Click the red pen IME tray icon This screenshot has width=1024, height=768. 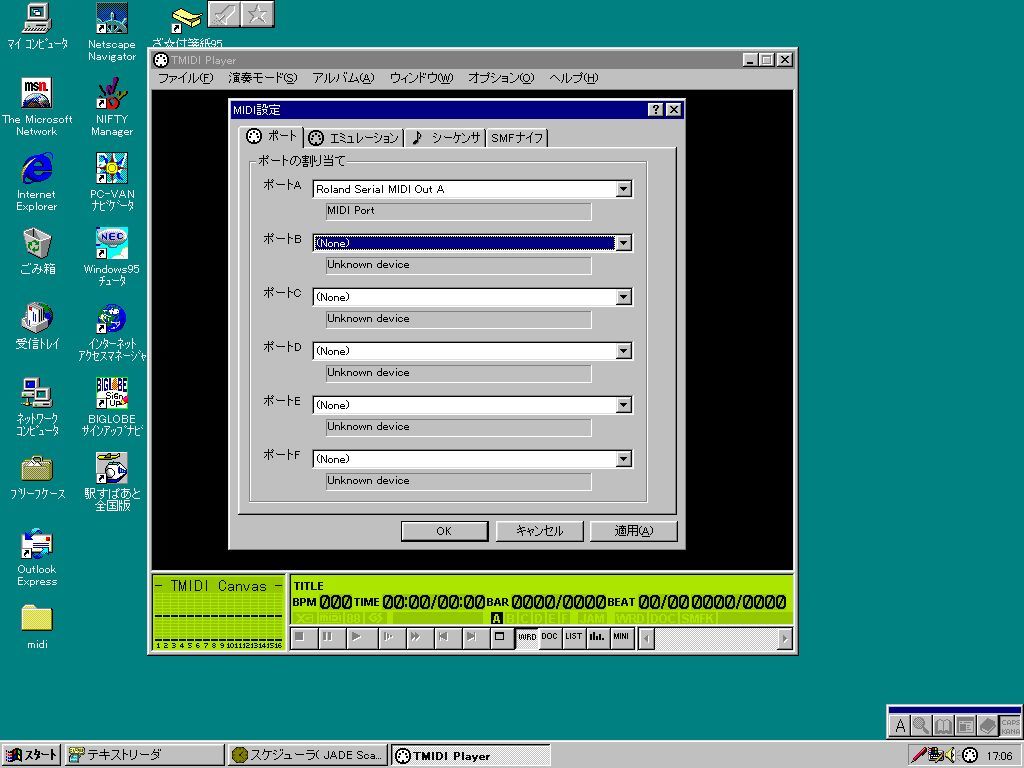pos(919,755)
